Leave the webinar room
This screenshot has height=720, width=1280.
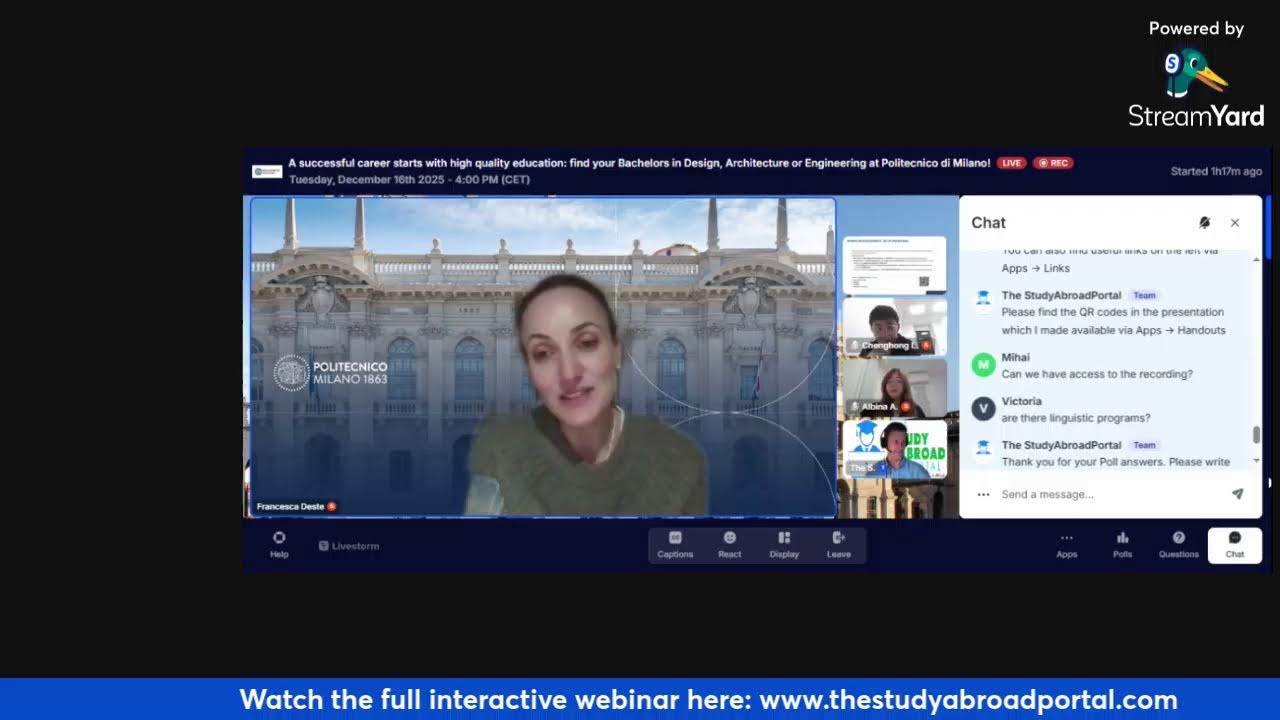point(839,545)
